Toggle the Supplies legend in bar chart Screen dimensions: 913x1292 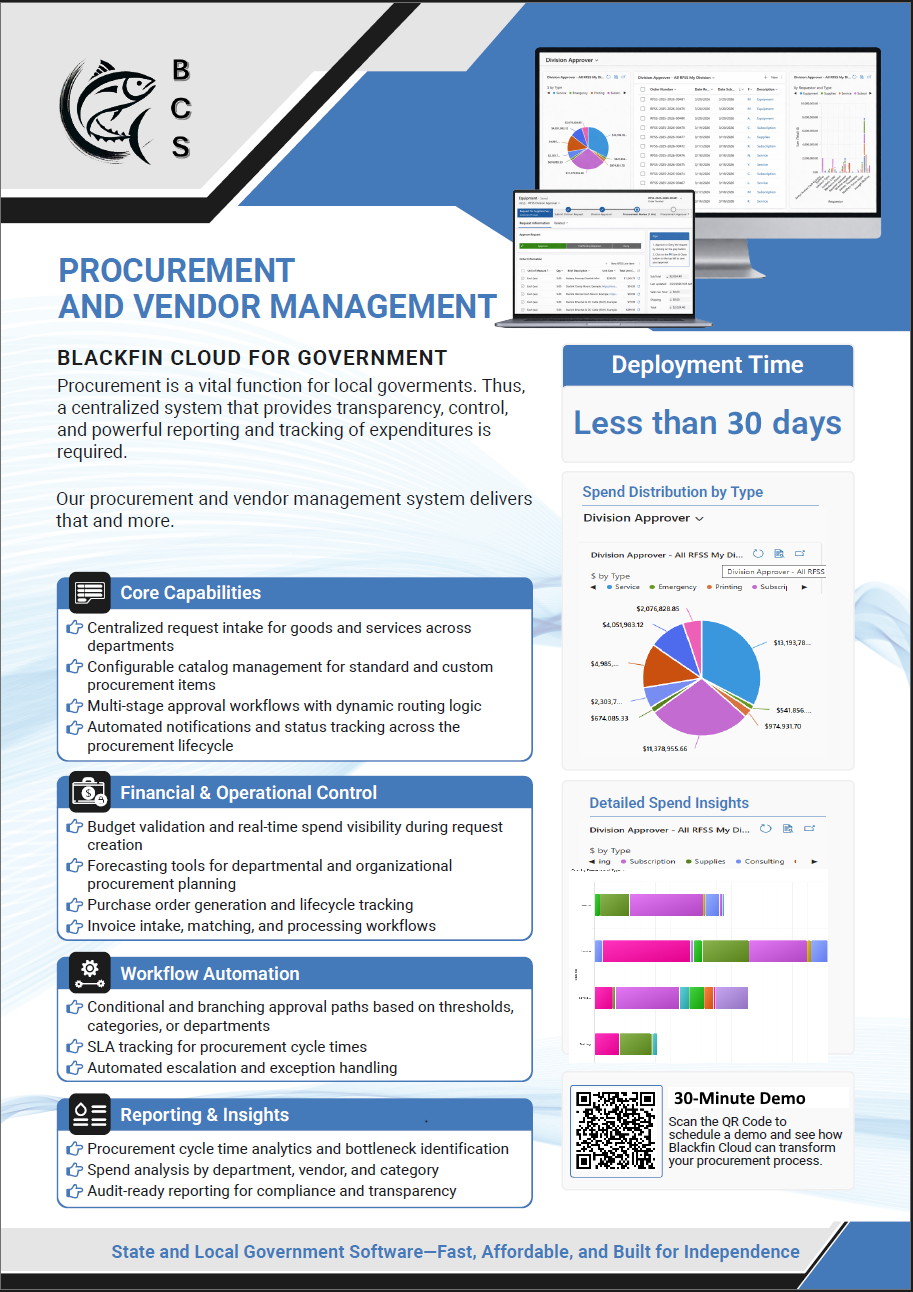(706, 861)
